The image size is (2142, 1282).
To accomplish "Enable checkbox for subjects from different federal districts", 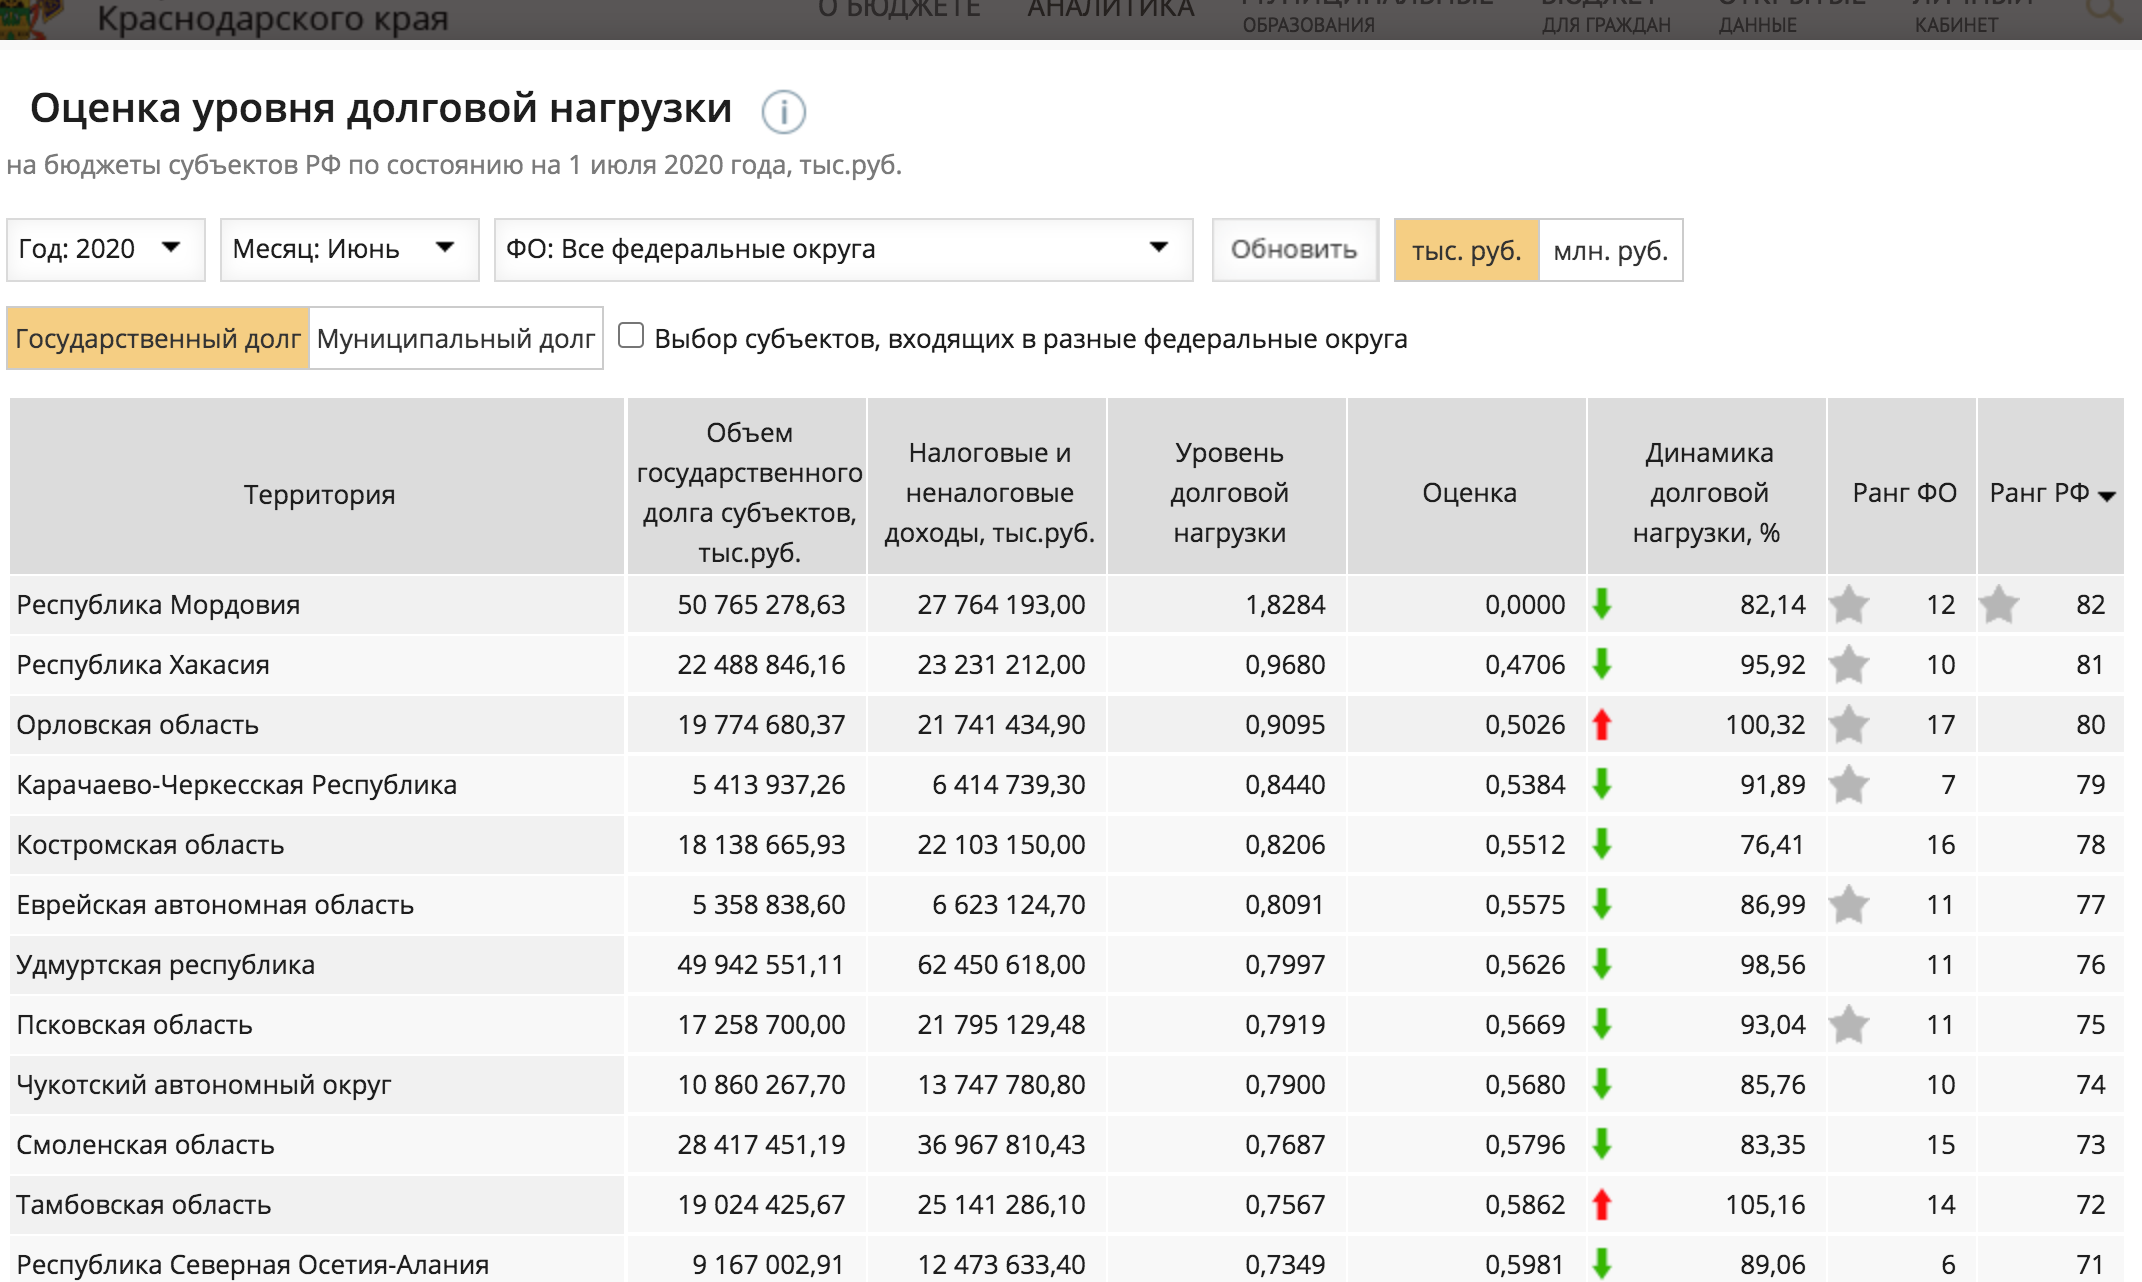I will [x=631, y=336].
